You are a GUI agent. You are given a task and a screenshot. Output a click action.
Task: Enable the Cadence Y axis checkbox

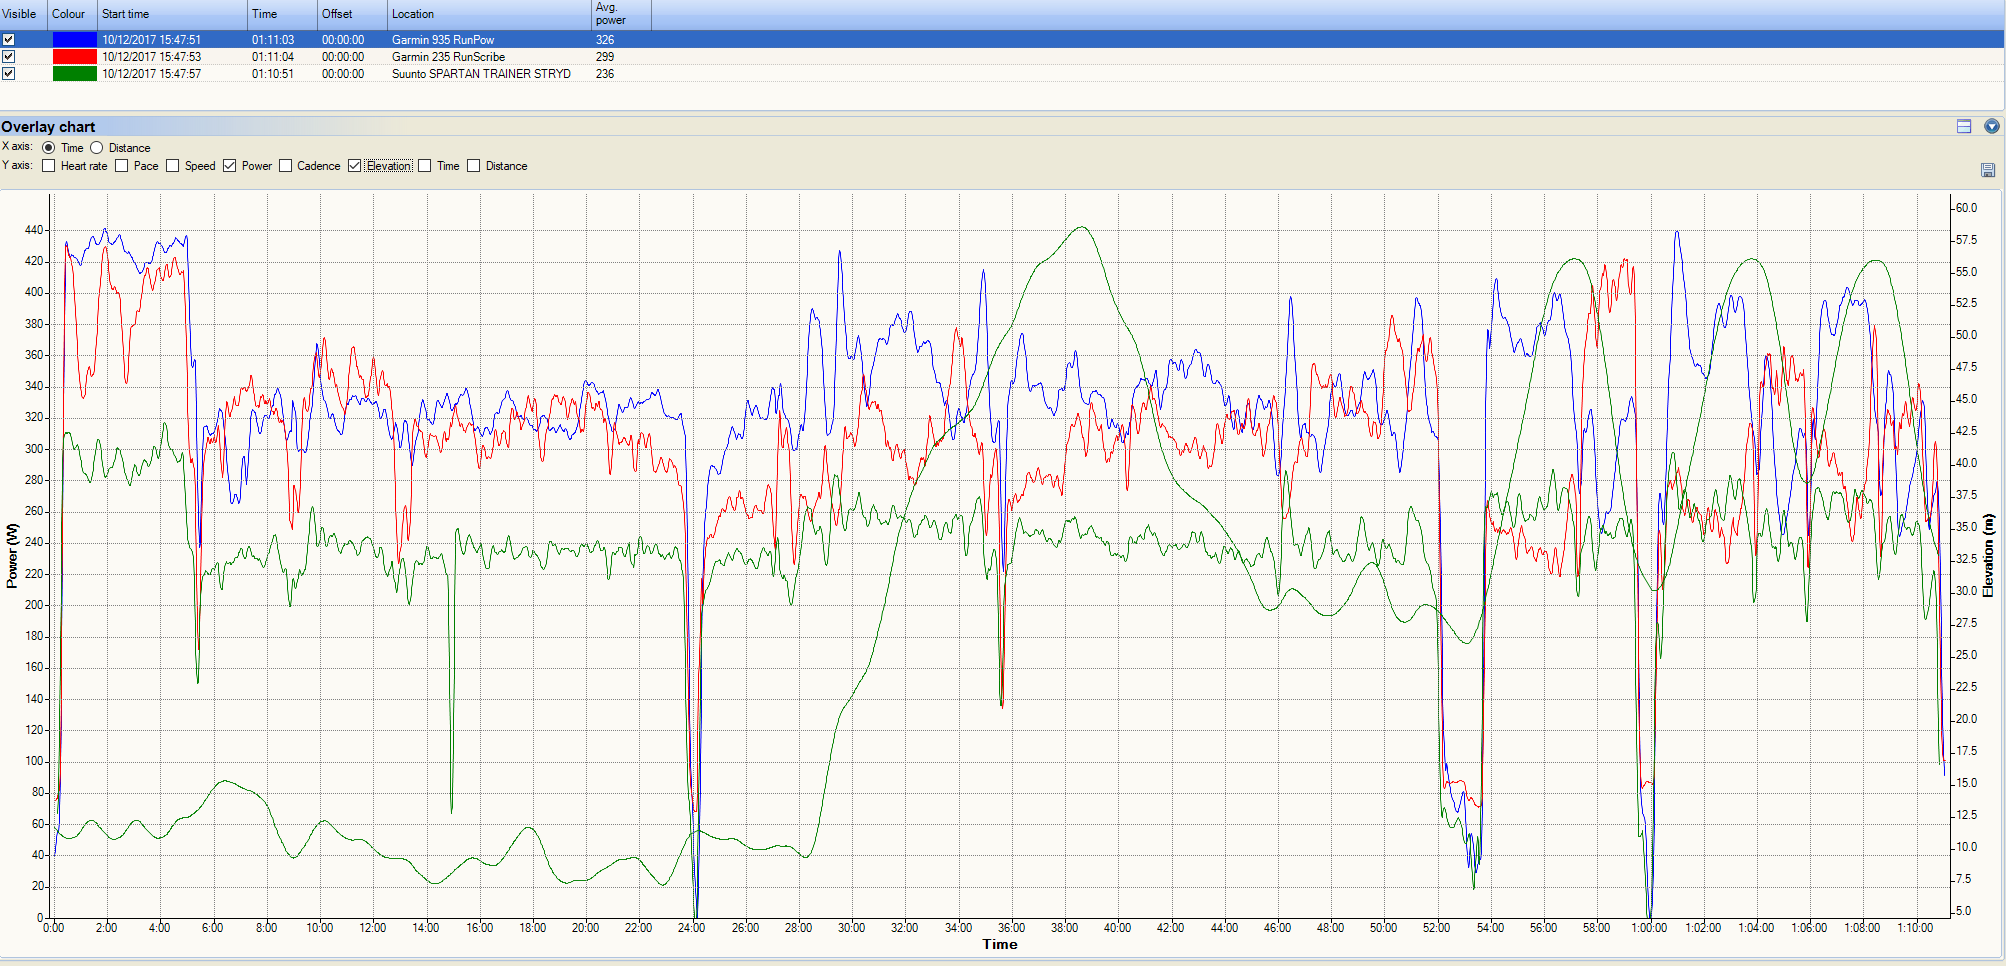click(286, 166)
